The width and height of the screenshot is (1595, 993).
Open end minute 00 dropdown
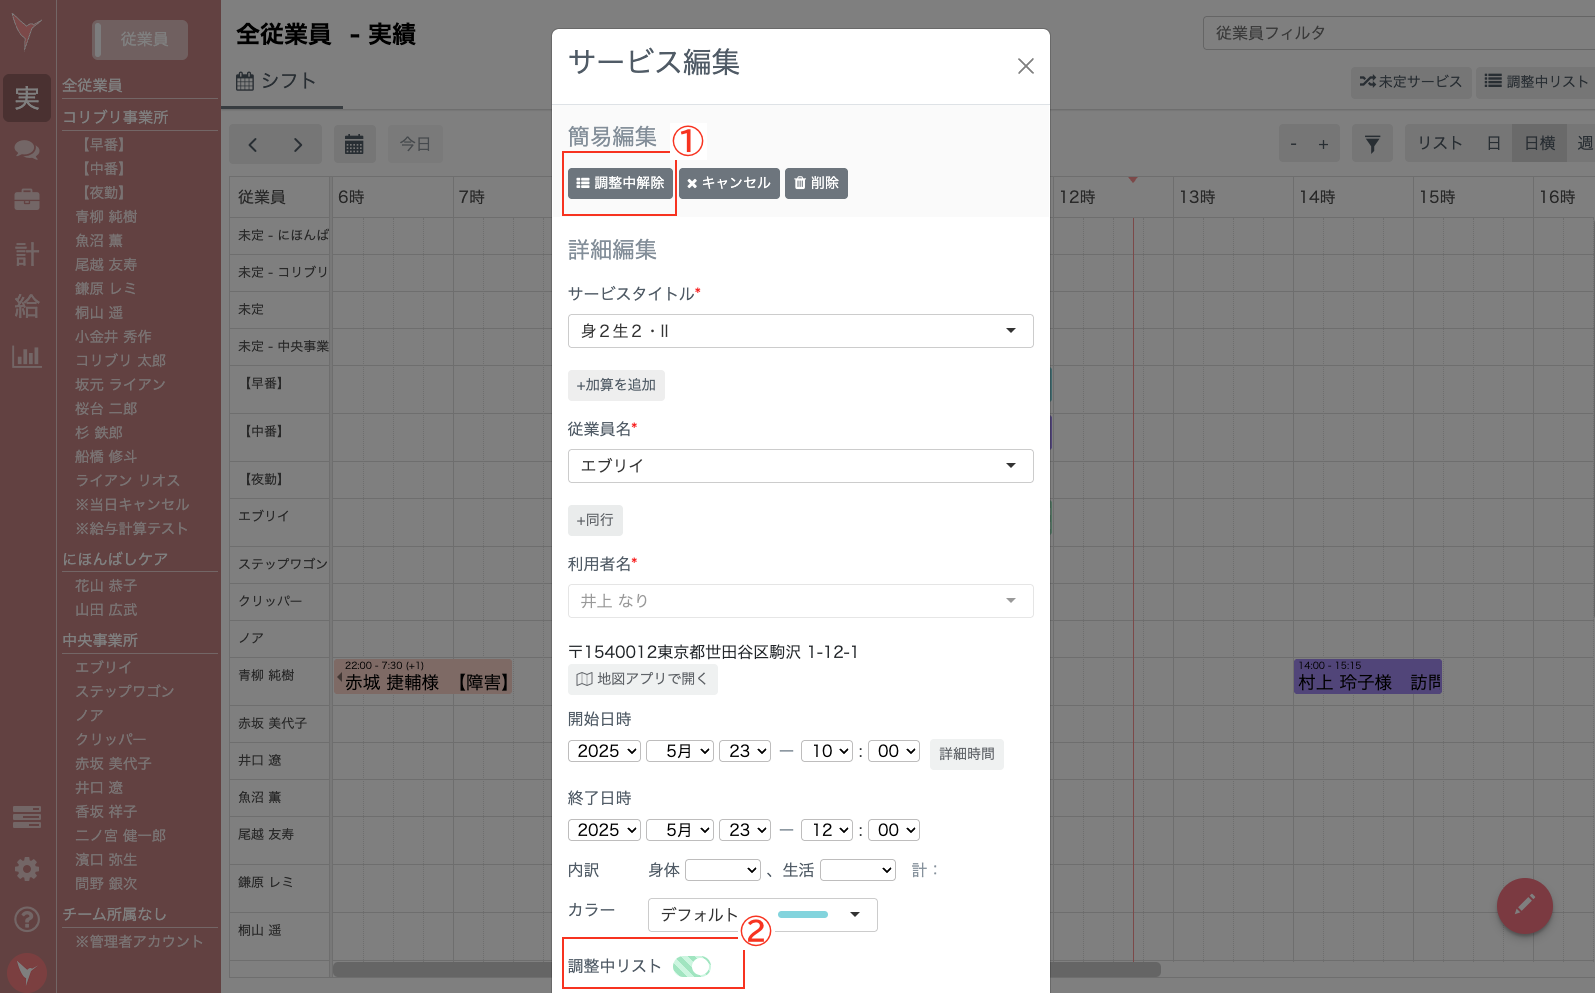click(894, 830)
